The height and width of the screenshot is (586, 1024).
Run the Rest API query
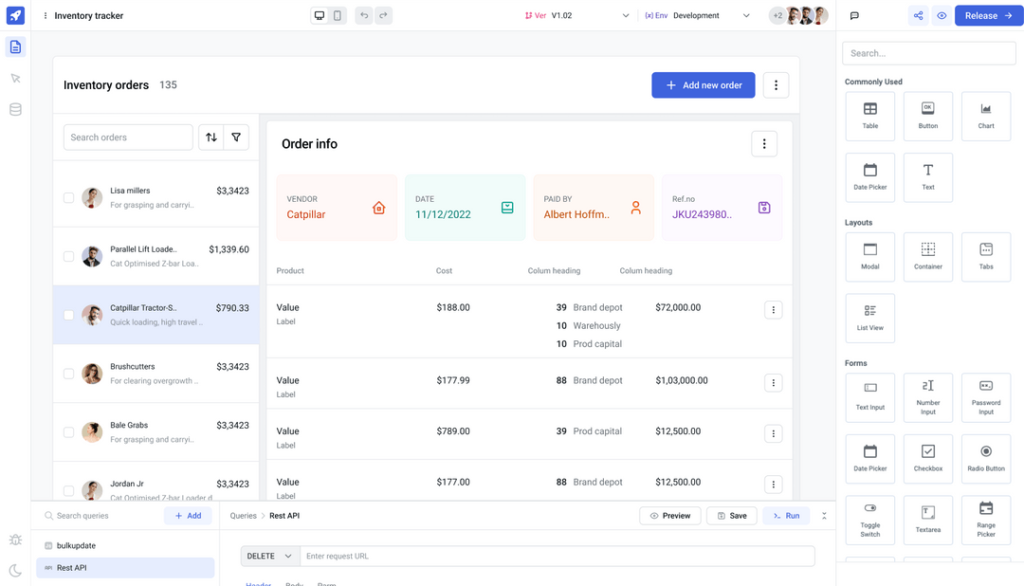[x=786, y=515]
